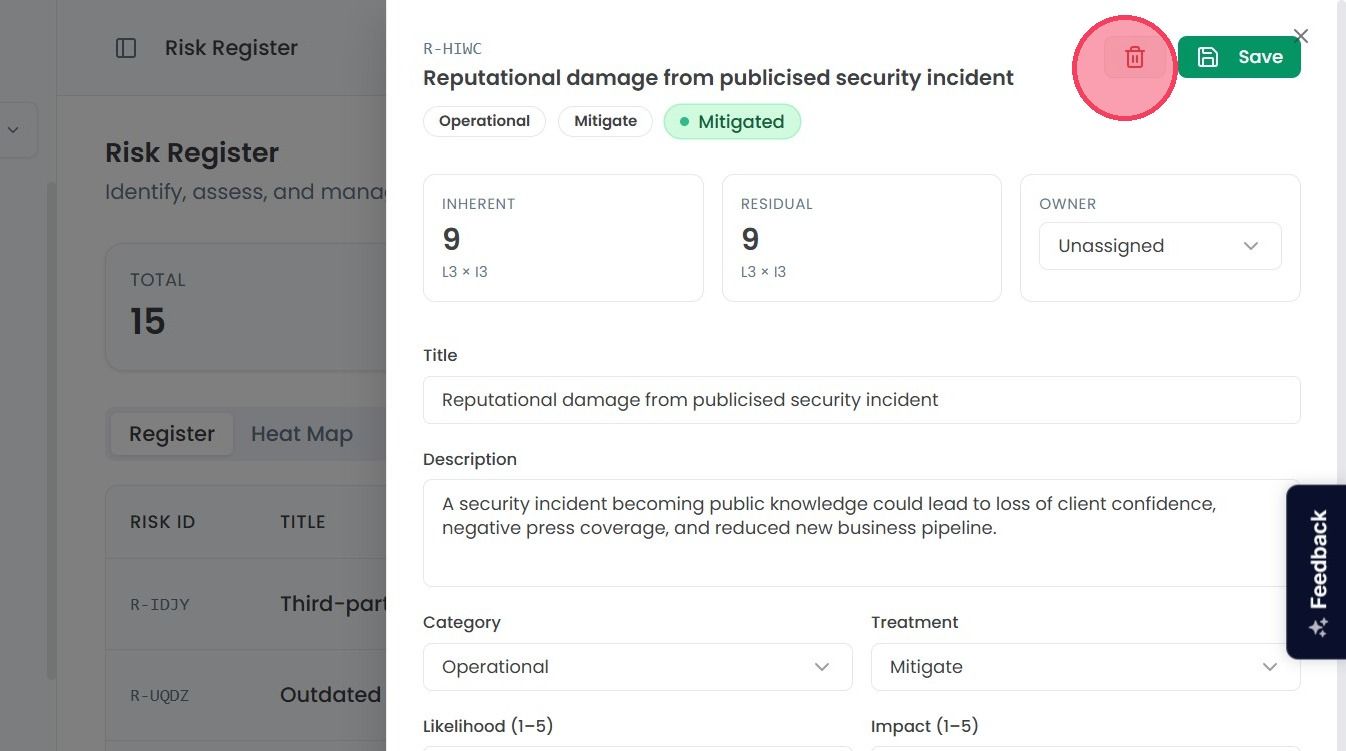Delete this risk with the trash icon
Image resolution: width=1346 pixels, height=751 pixels.
click(1135, 57)
